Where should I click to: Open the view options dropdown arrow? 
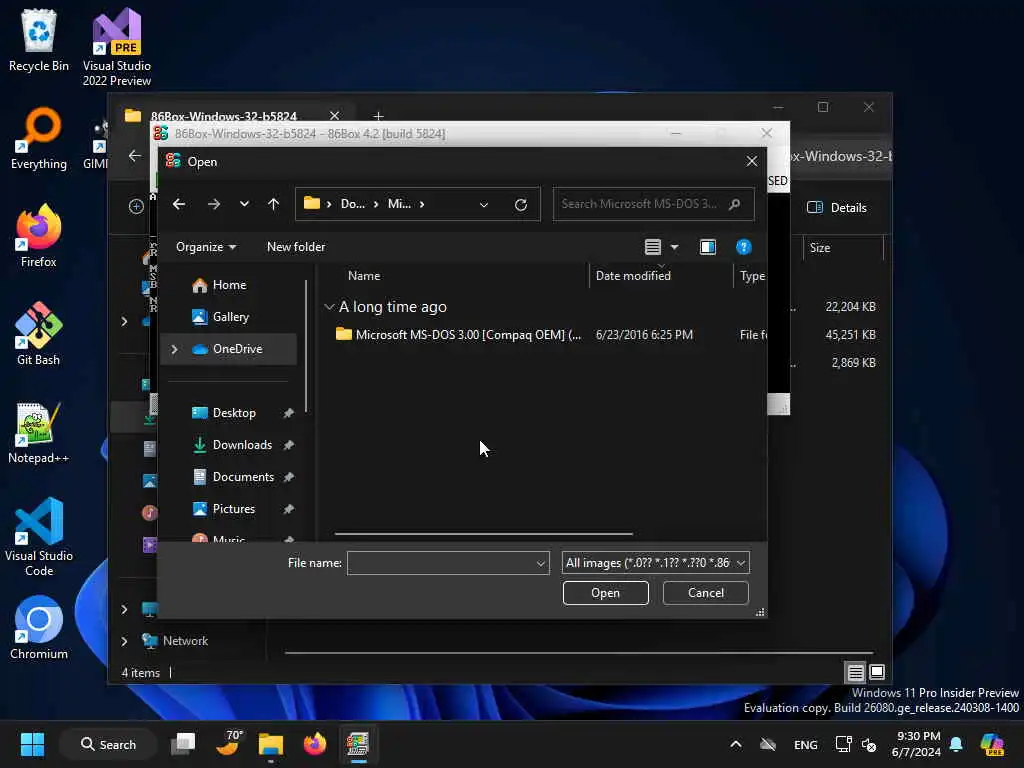point(675,247)
